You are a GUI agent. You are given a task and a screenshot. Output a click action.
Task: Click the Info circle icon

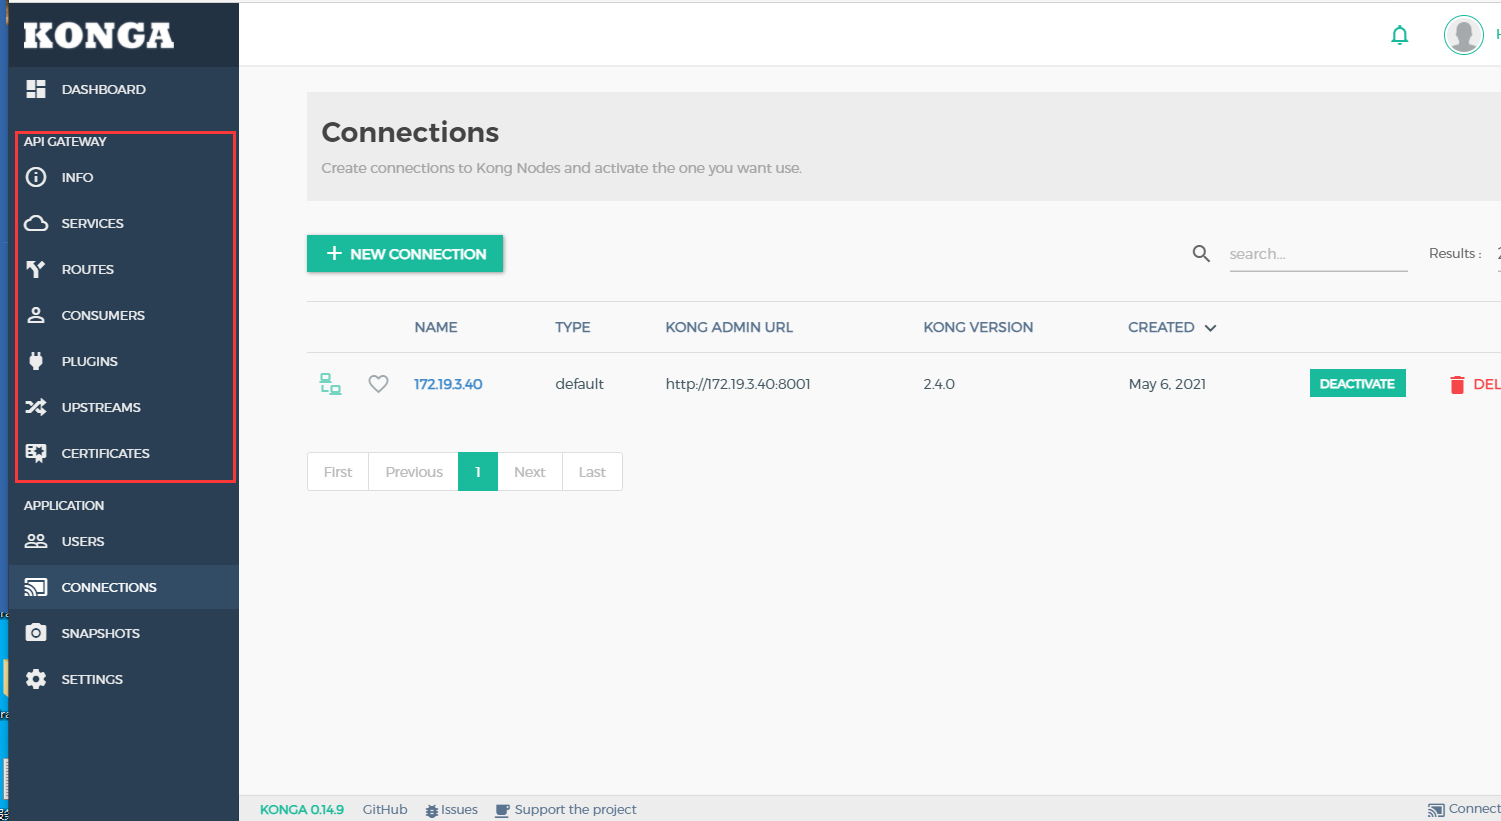click(36, 177)
